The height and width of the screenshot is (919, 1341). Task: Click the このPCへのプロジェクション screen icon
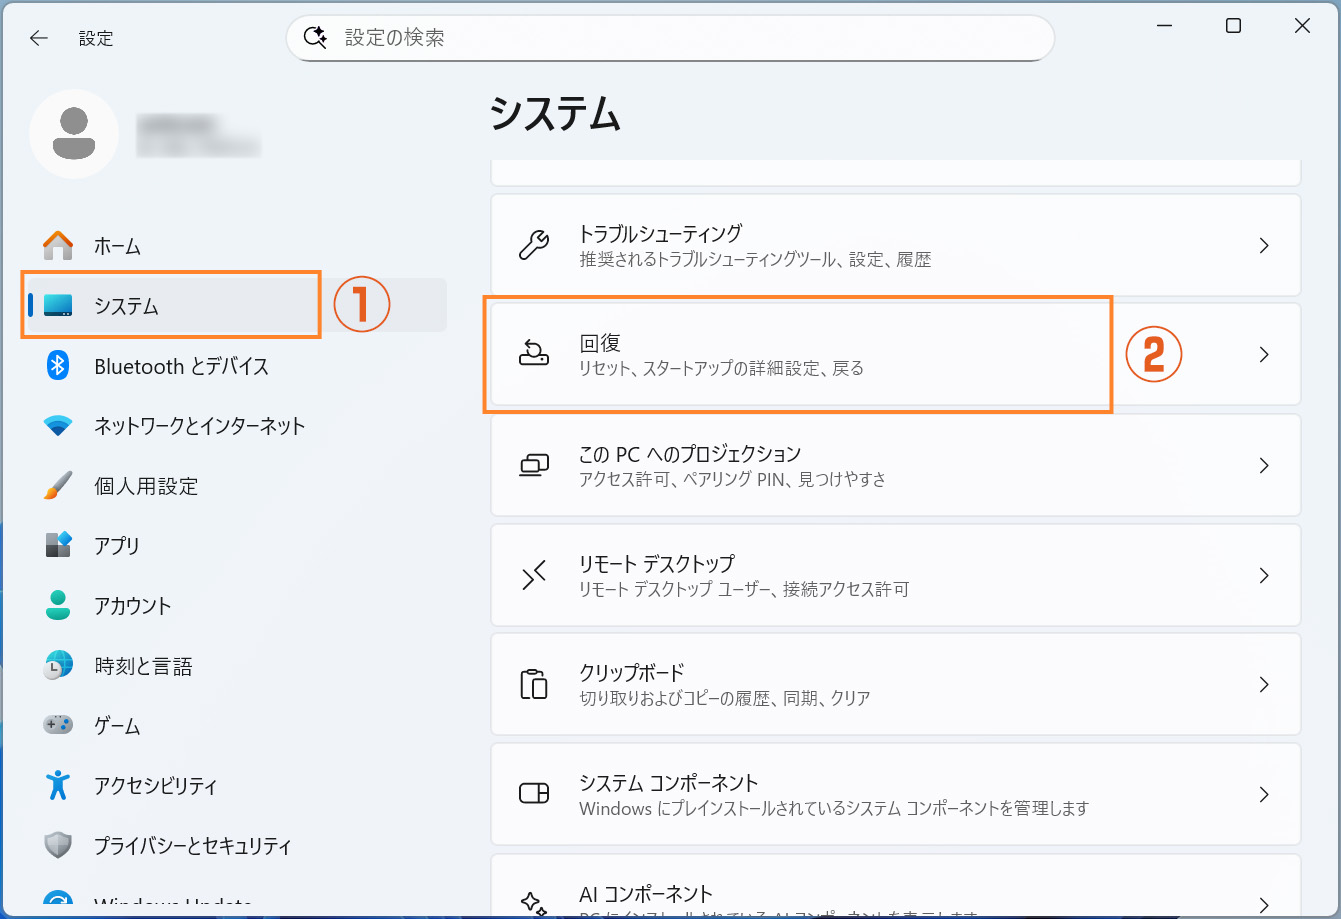[534, 465]
